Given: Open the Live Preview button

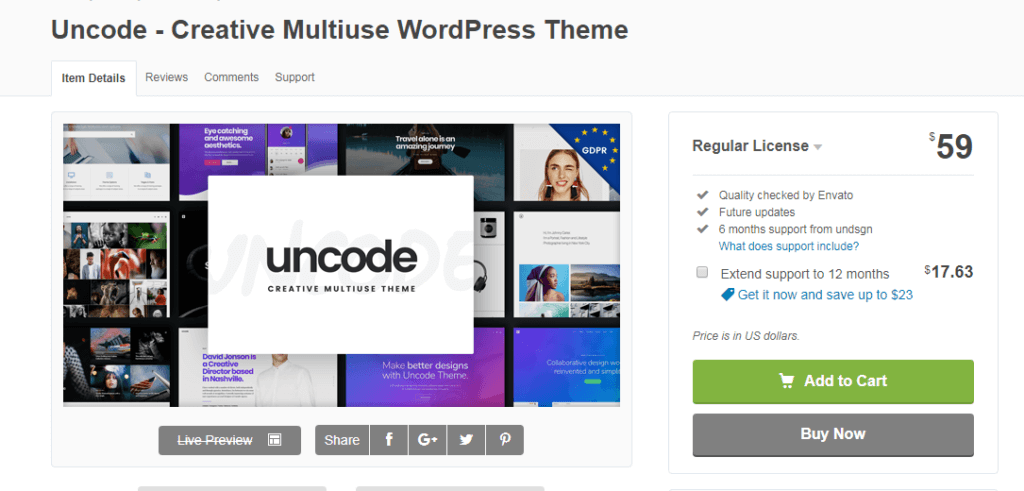Looking at the screenshot, I should 230,440.
